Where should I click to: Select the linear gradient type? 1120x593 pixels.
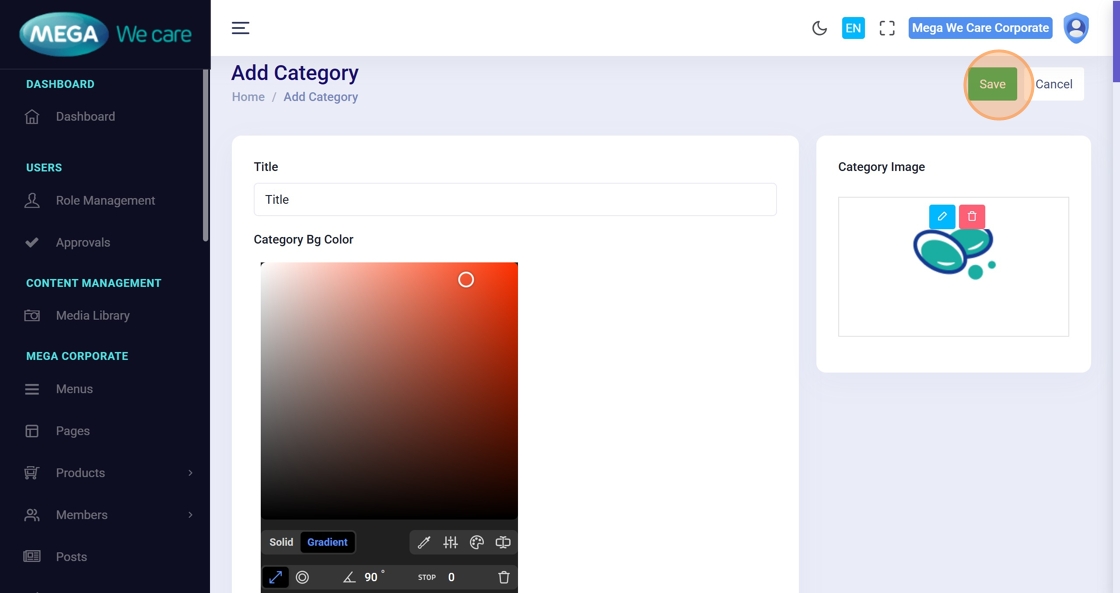click(x=275, y=577)
